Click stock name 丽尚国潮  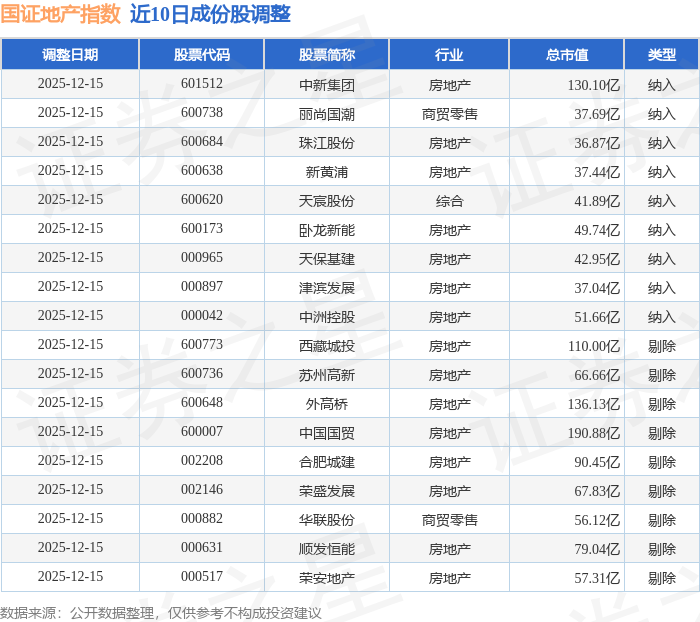coord(327,114)
